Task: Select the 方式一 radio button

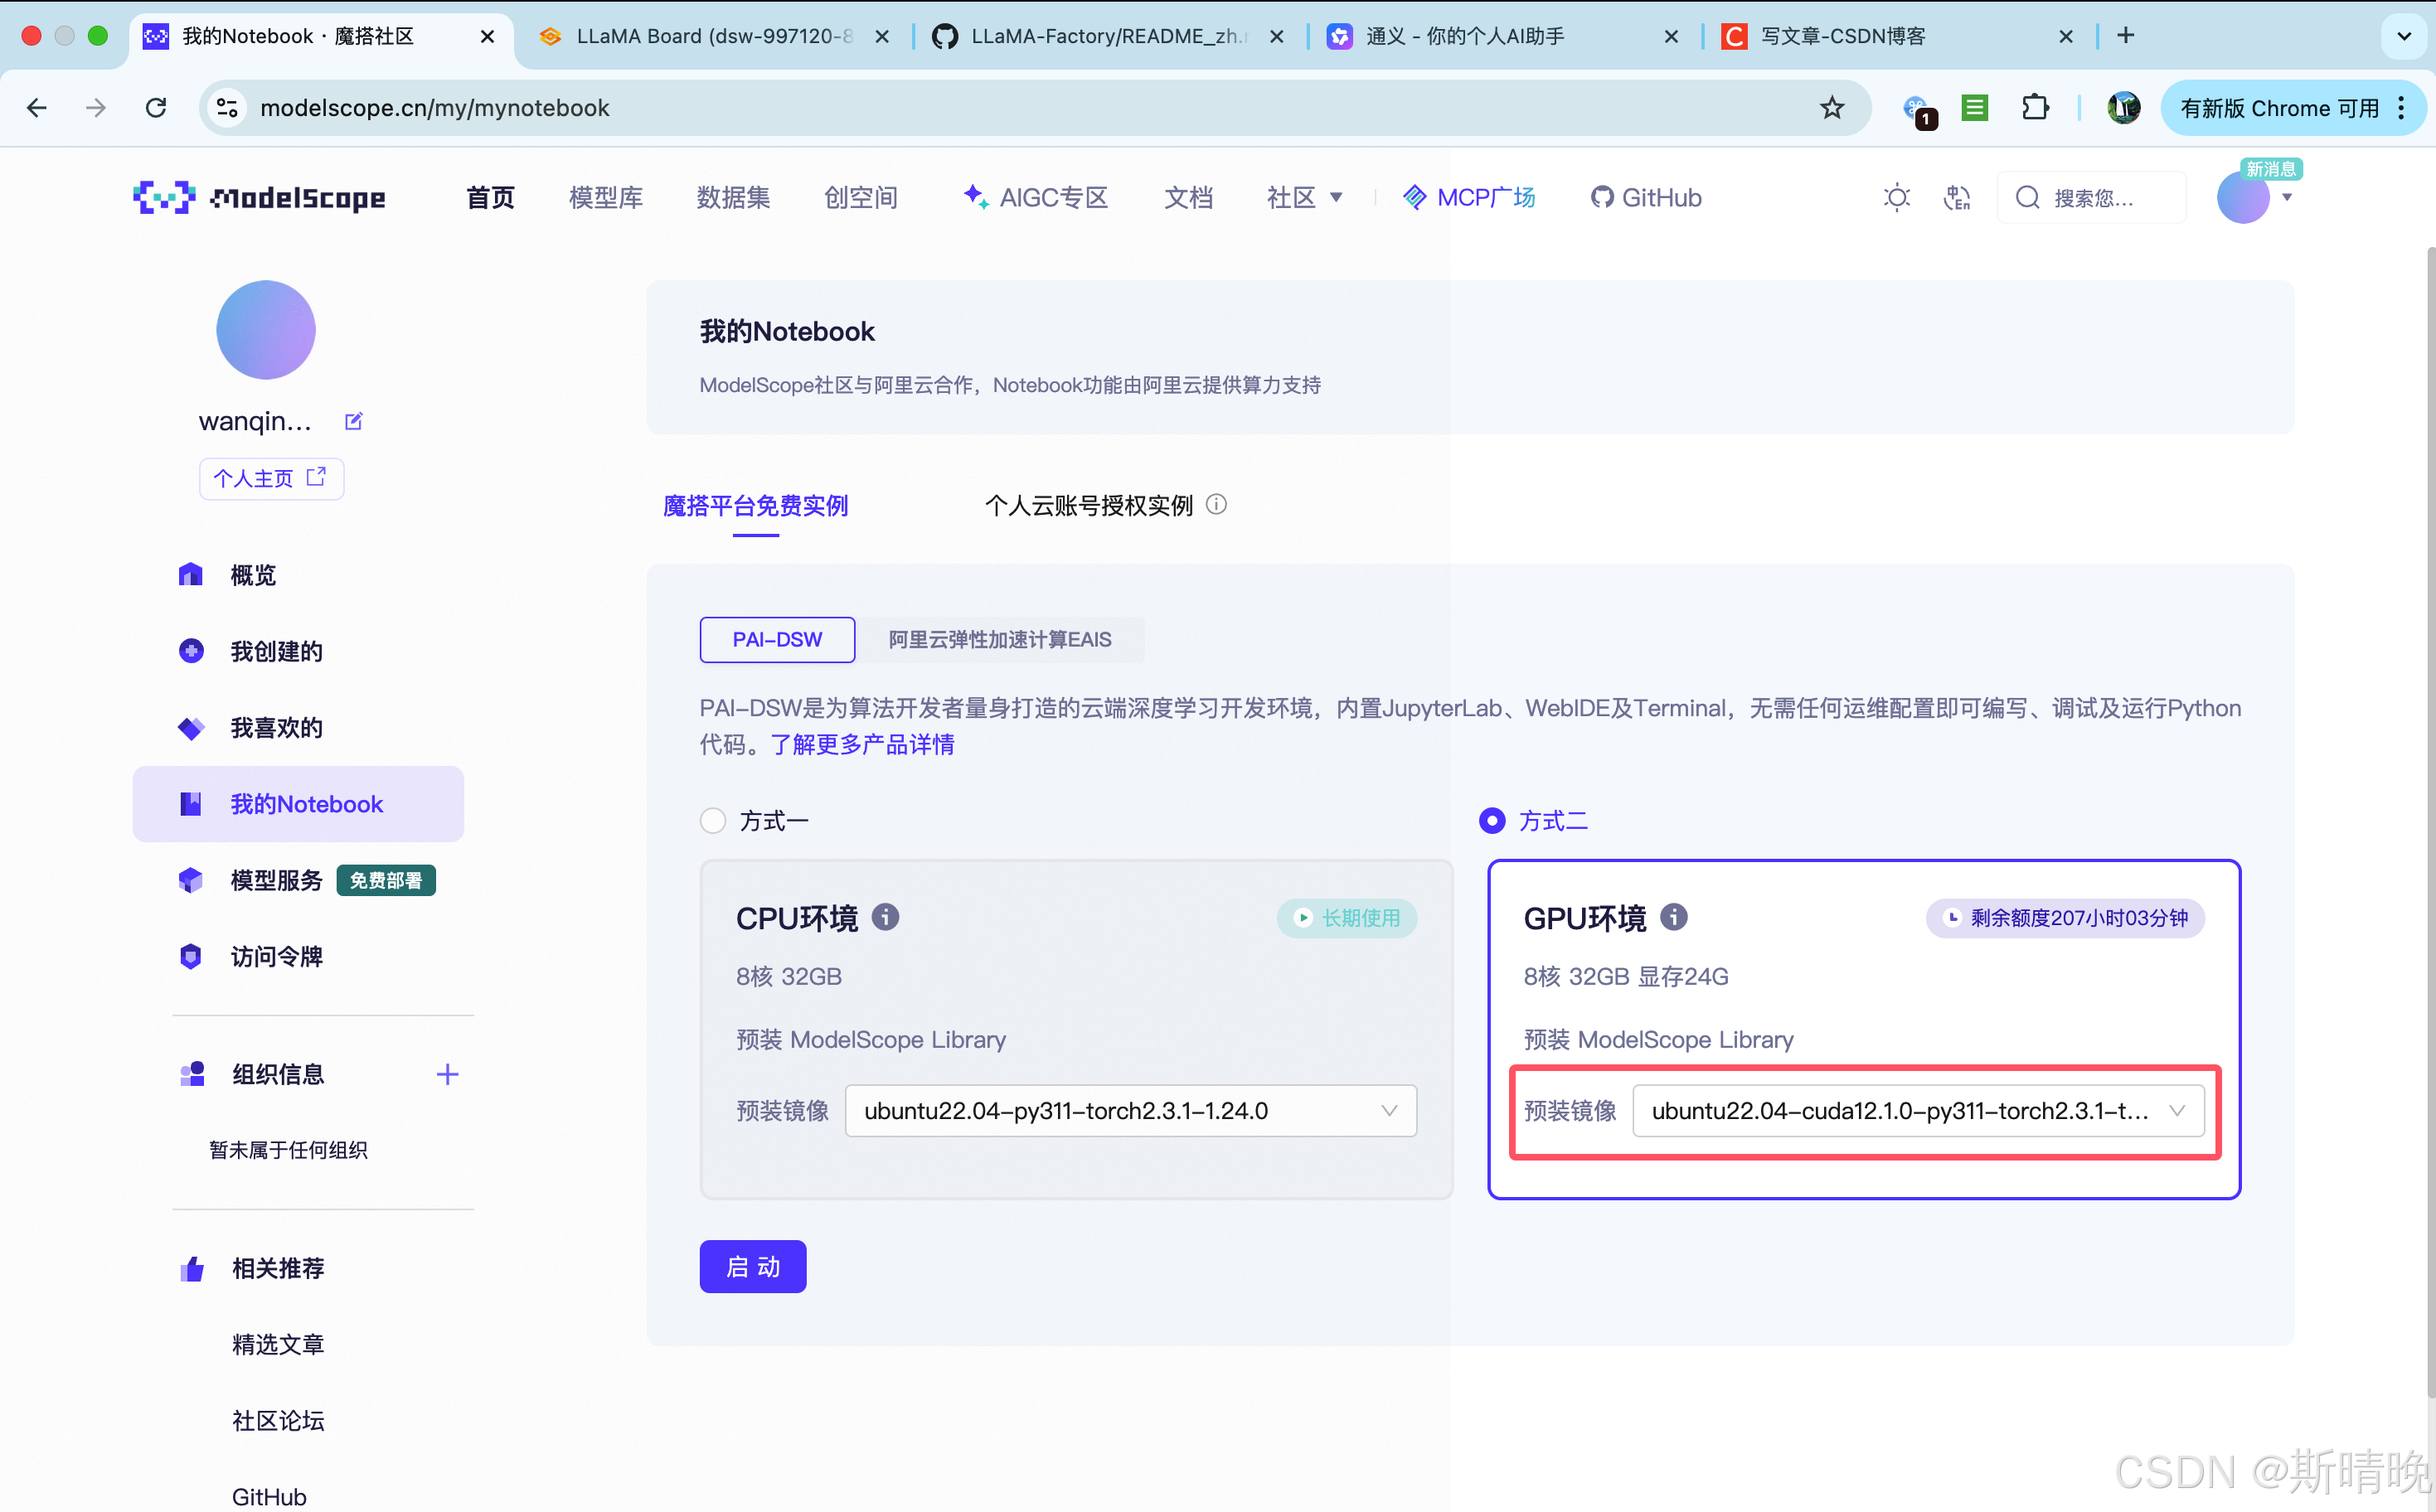Action: (713, 821)
